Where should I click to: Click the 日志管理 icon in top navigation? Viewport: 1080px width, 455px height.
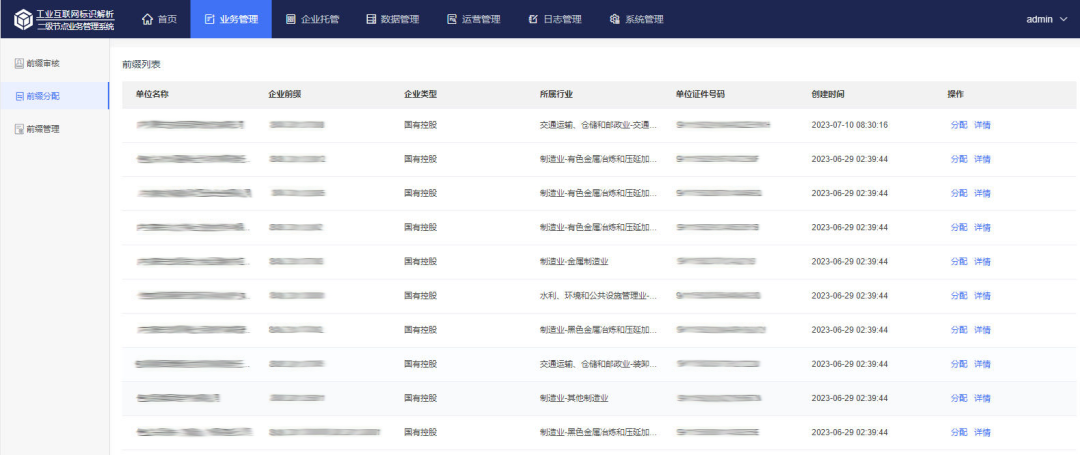point(532,19)
